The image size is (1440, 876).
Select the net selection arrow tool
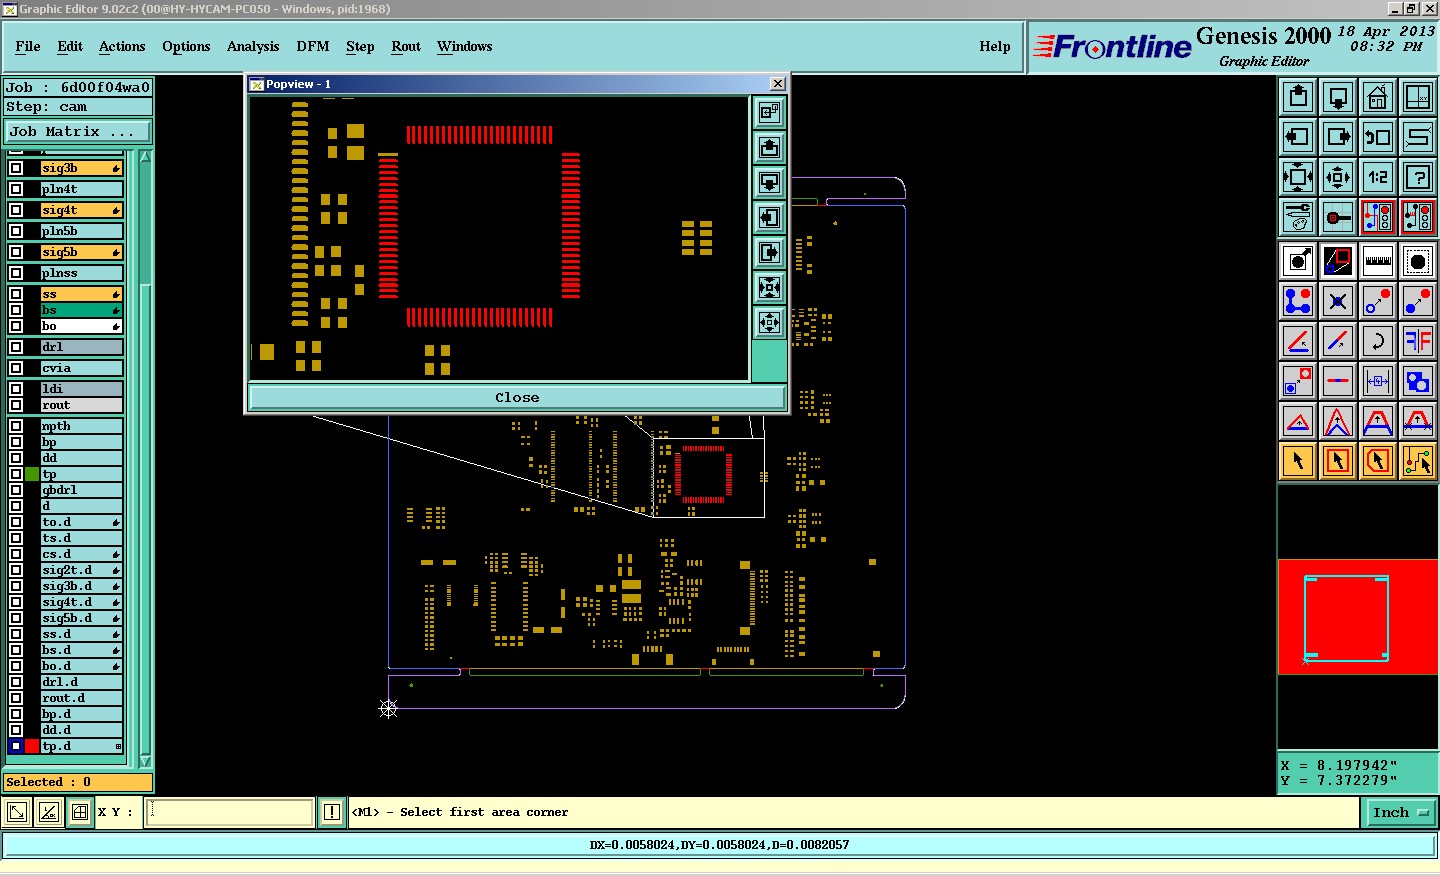click(1418, 461)
